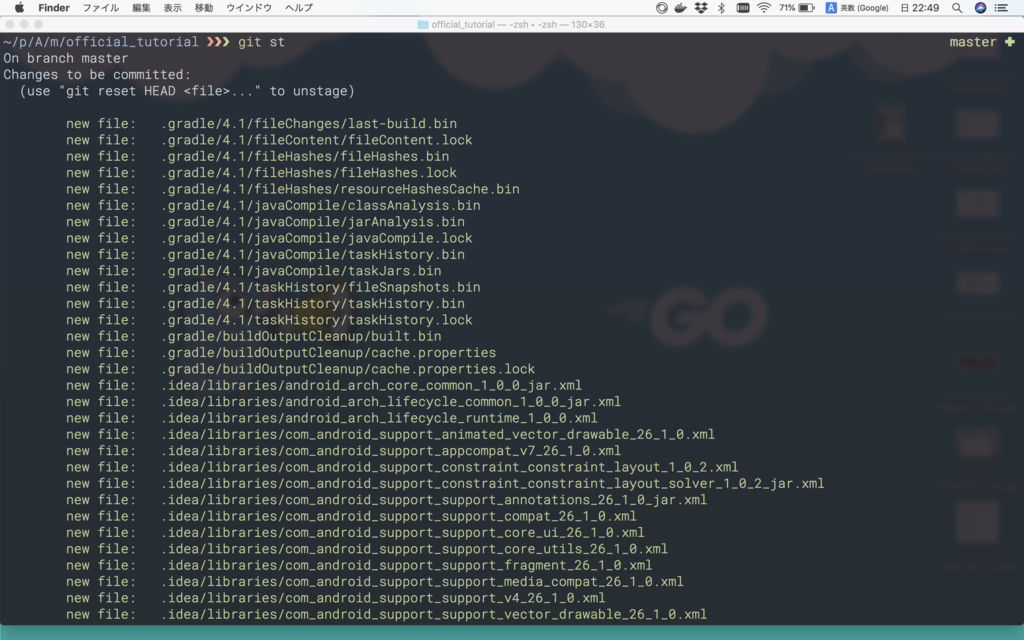Click the fileContent/fileContent.lock line
Viewport: 1024px width, 640px height.
[x=269, y=140]
